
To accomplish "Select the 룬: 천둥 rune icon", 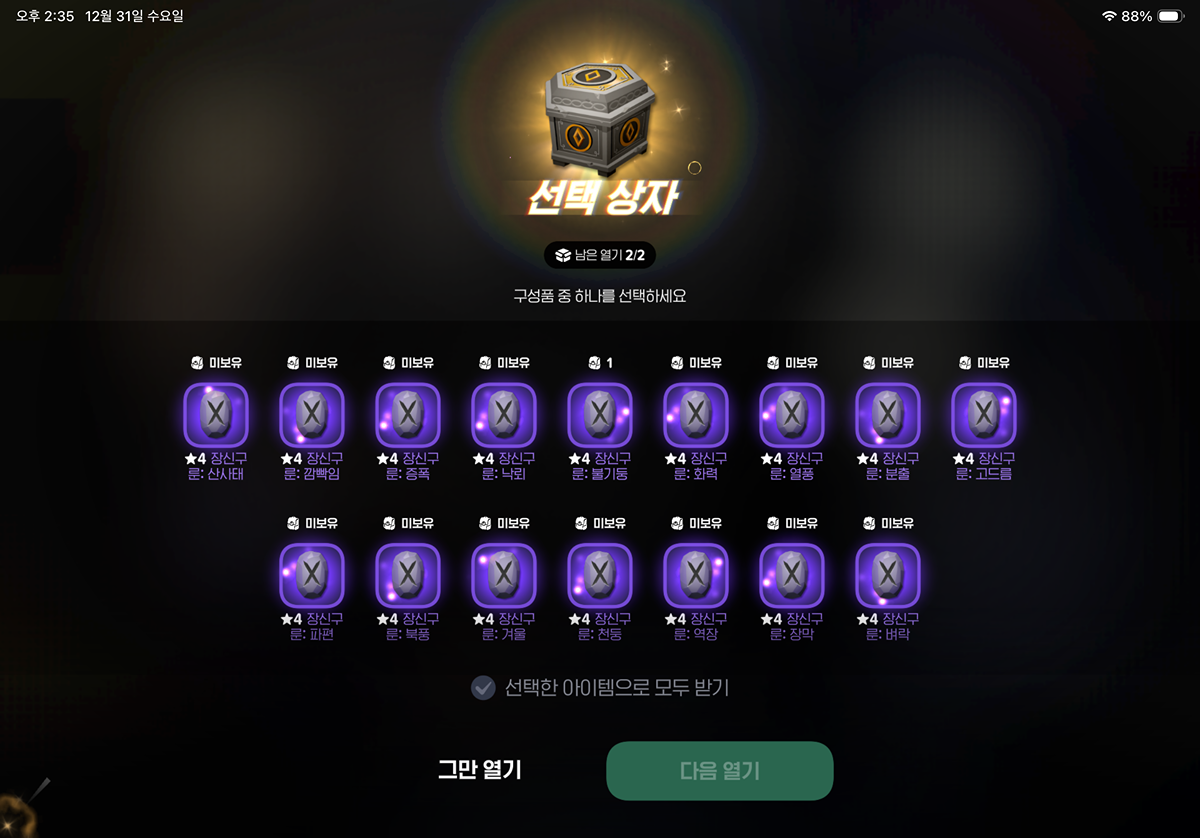I will [x=600, y=575].
